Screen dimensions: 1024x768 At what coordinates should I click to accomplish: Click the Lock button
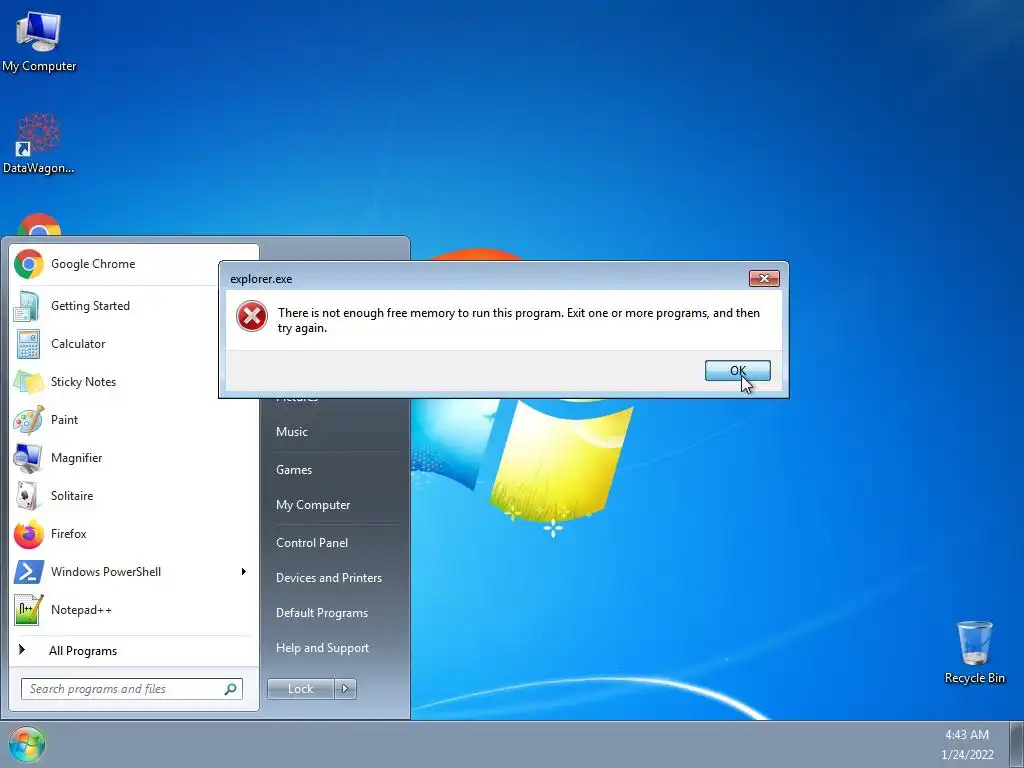300,688
